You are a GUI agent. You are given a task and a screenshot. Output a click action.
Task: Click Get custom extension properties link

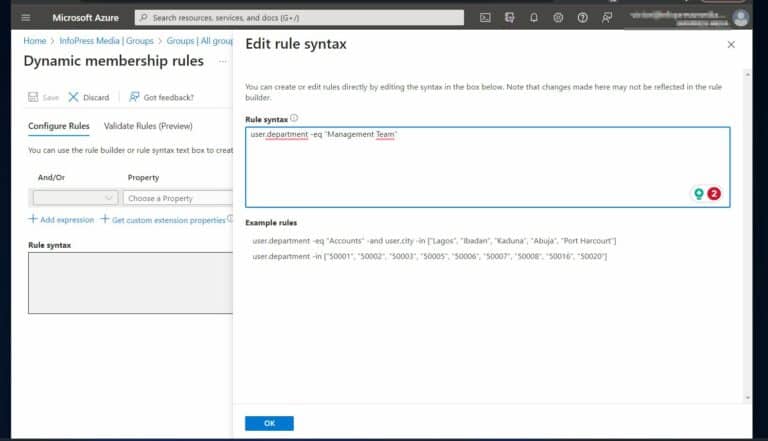tap(168, 220)
